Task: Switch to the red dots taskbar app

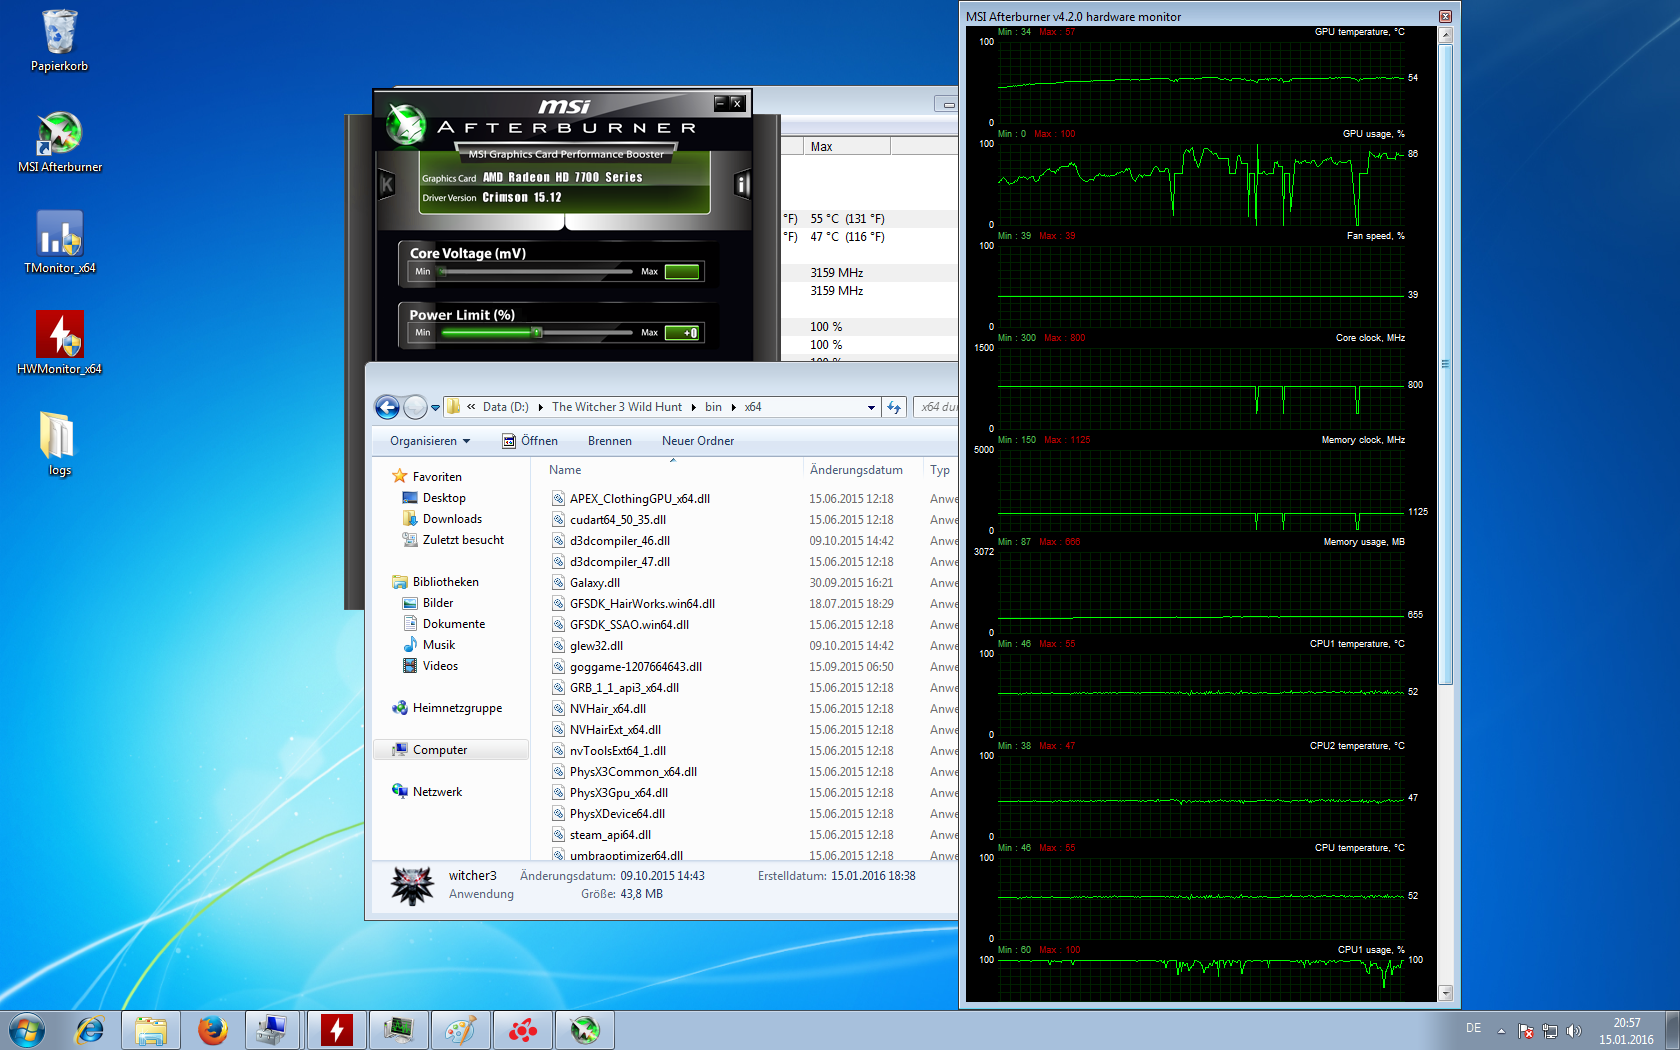Action: coord(523,1029)
